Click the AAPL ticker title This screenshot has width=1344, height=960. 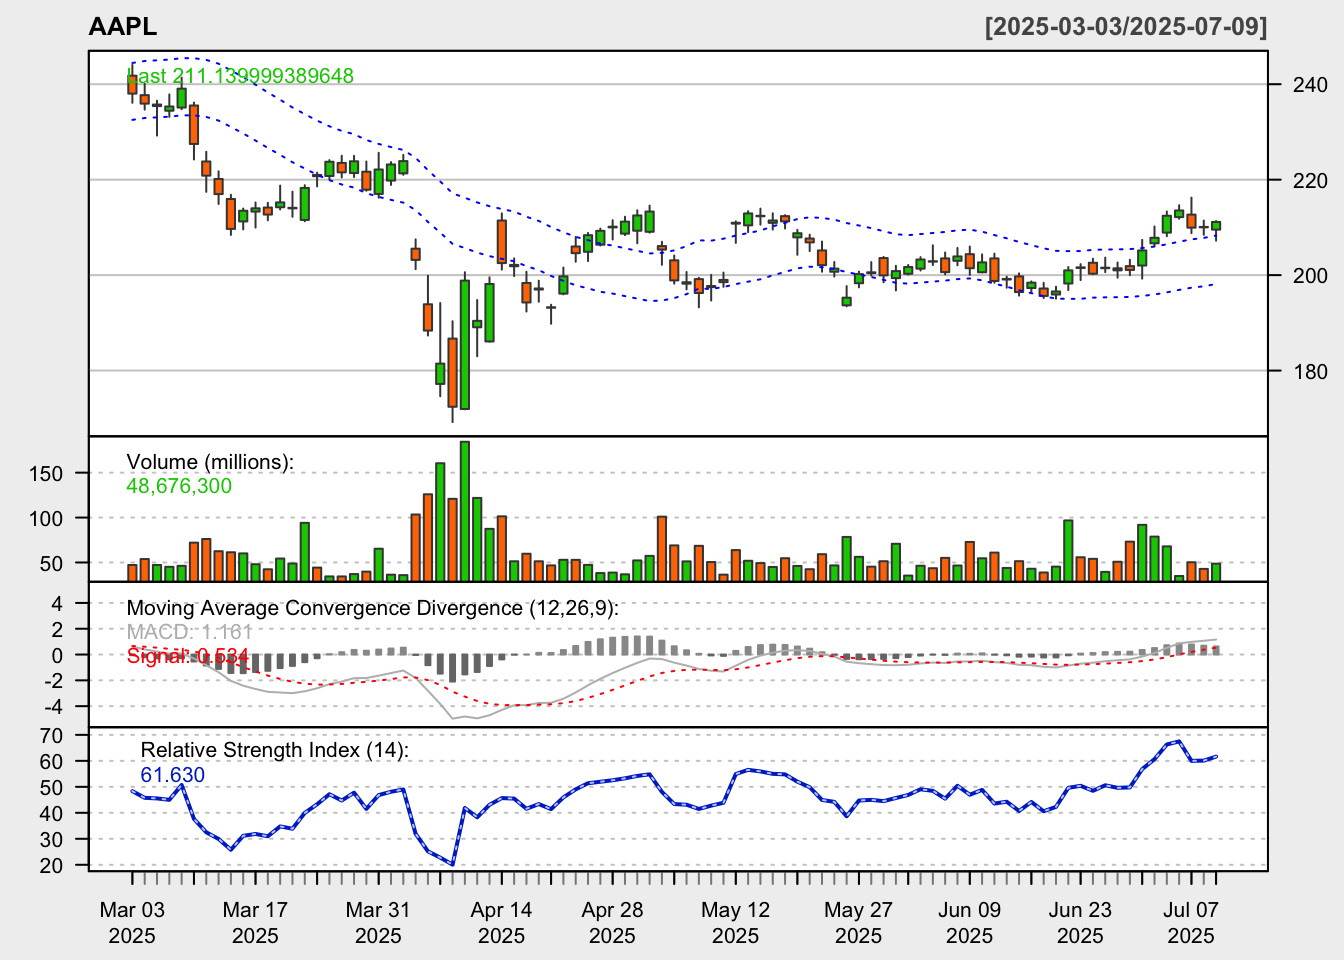123,27
